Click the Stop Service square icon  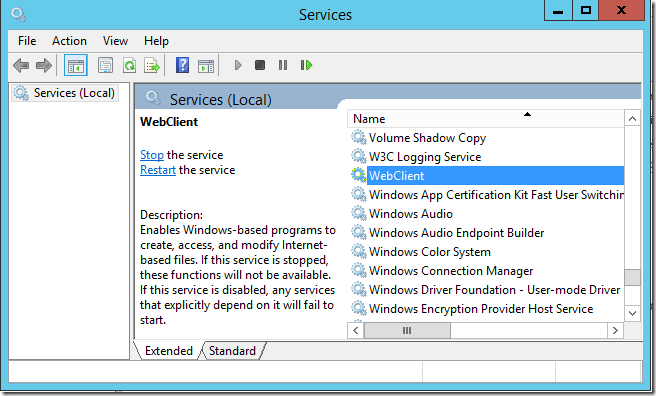click(x=260, y=65)
